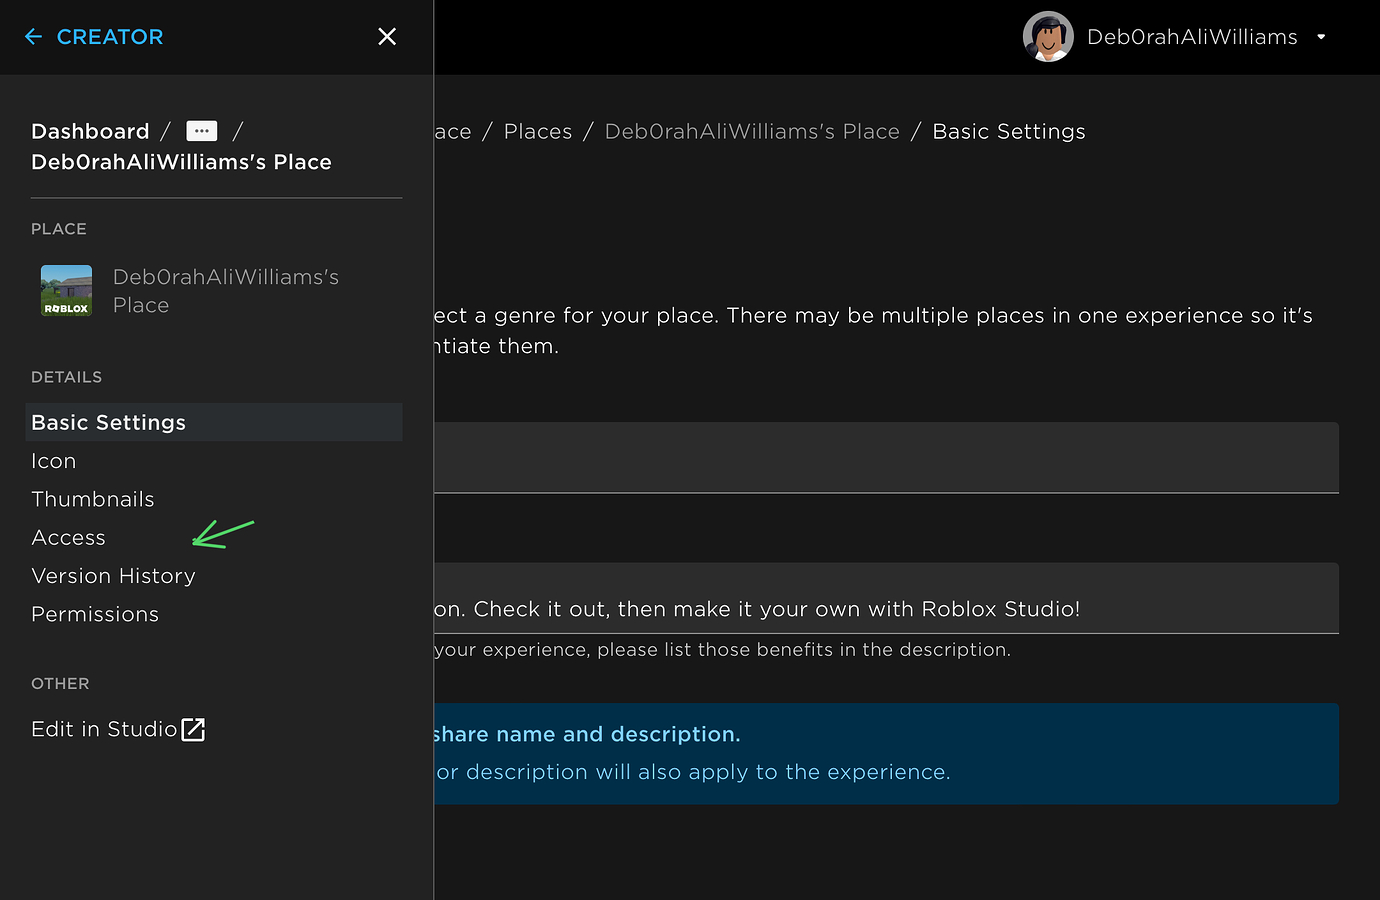This screenshot has width=1380, height=900.
Task: Click the Edit in Studio link
Action: (104, 729)
